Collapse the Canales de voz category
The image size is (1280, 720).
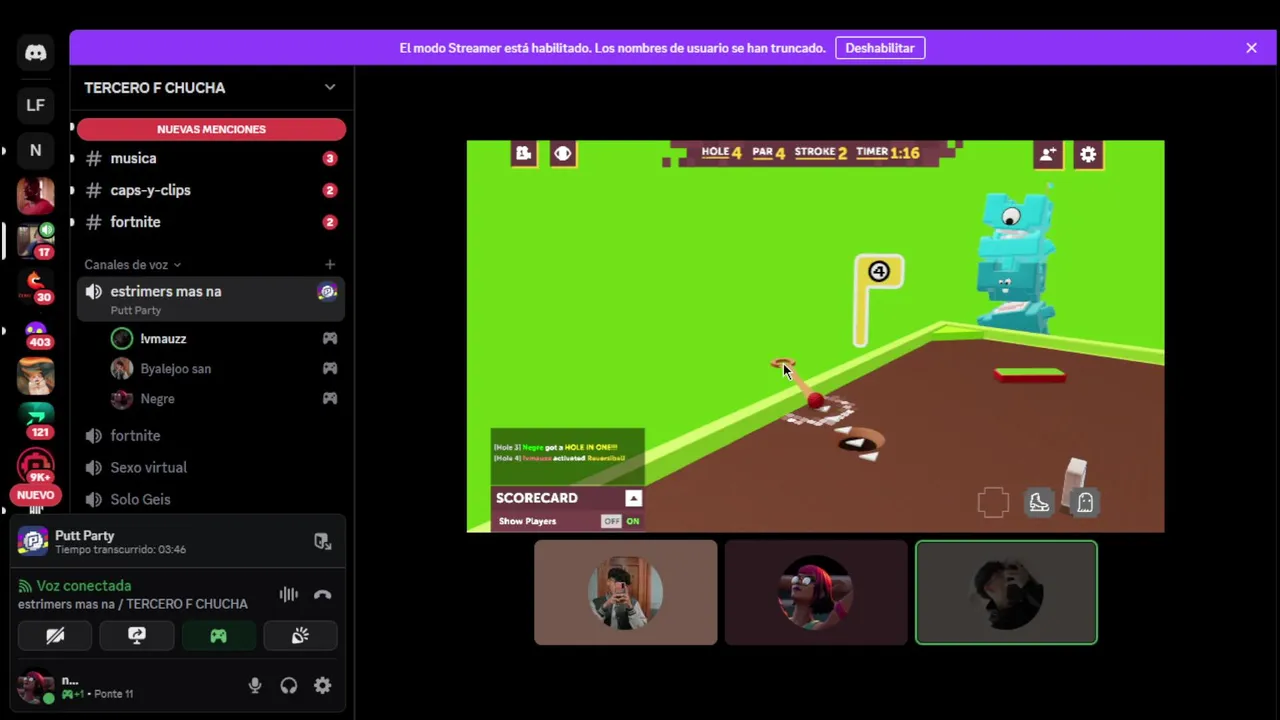132,265
